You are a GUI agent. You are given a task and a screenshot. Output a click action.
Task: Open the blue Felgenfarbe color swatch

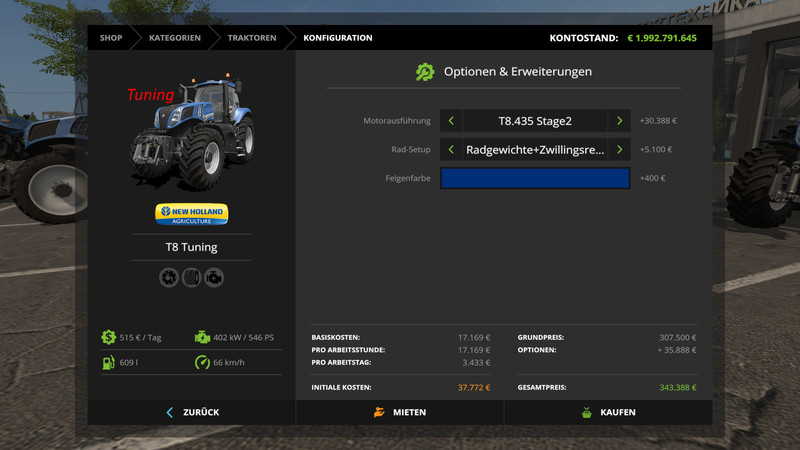click(535, 178)
